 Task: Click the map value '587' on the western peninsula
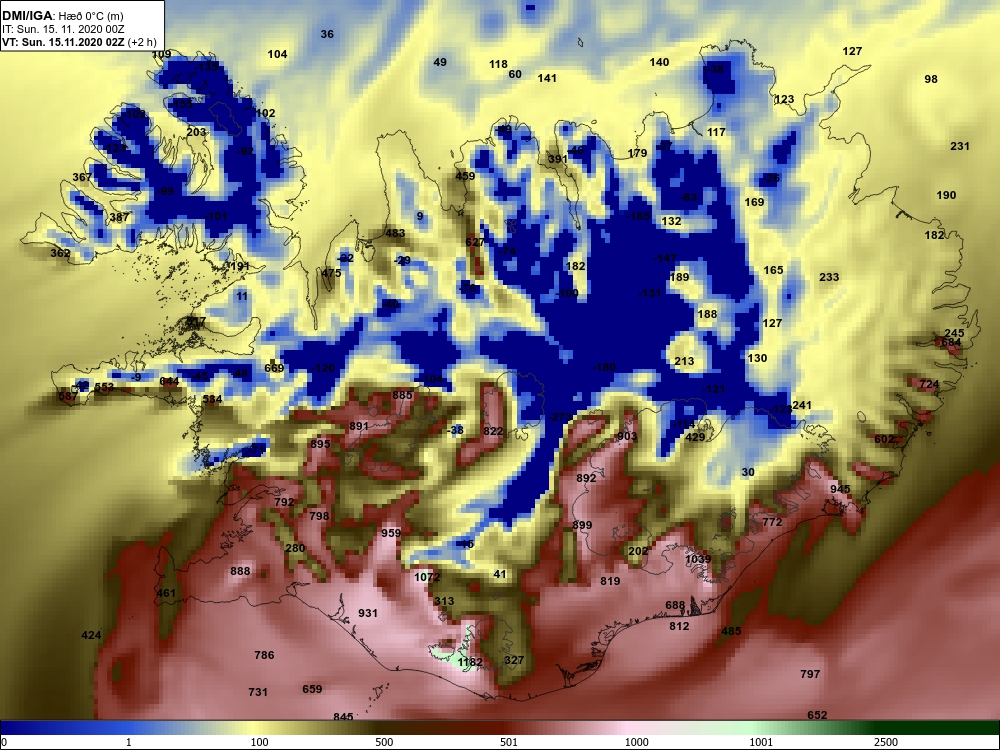click(68, 396)
